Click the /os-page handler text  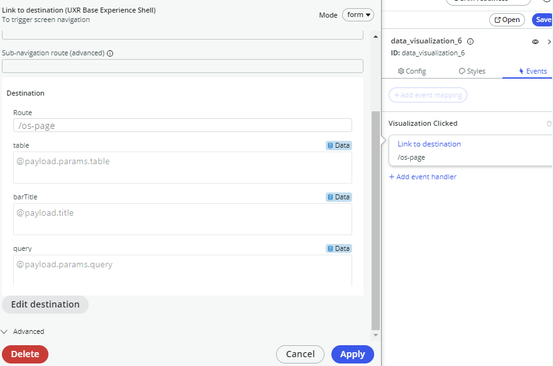click(411, 158)
